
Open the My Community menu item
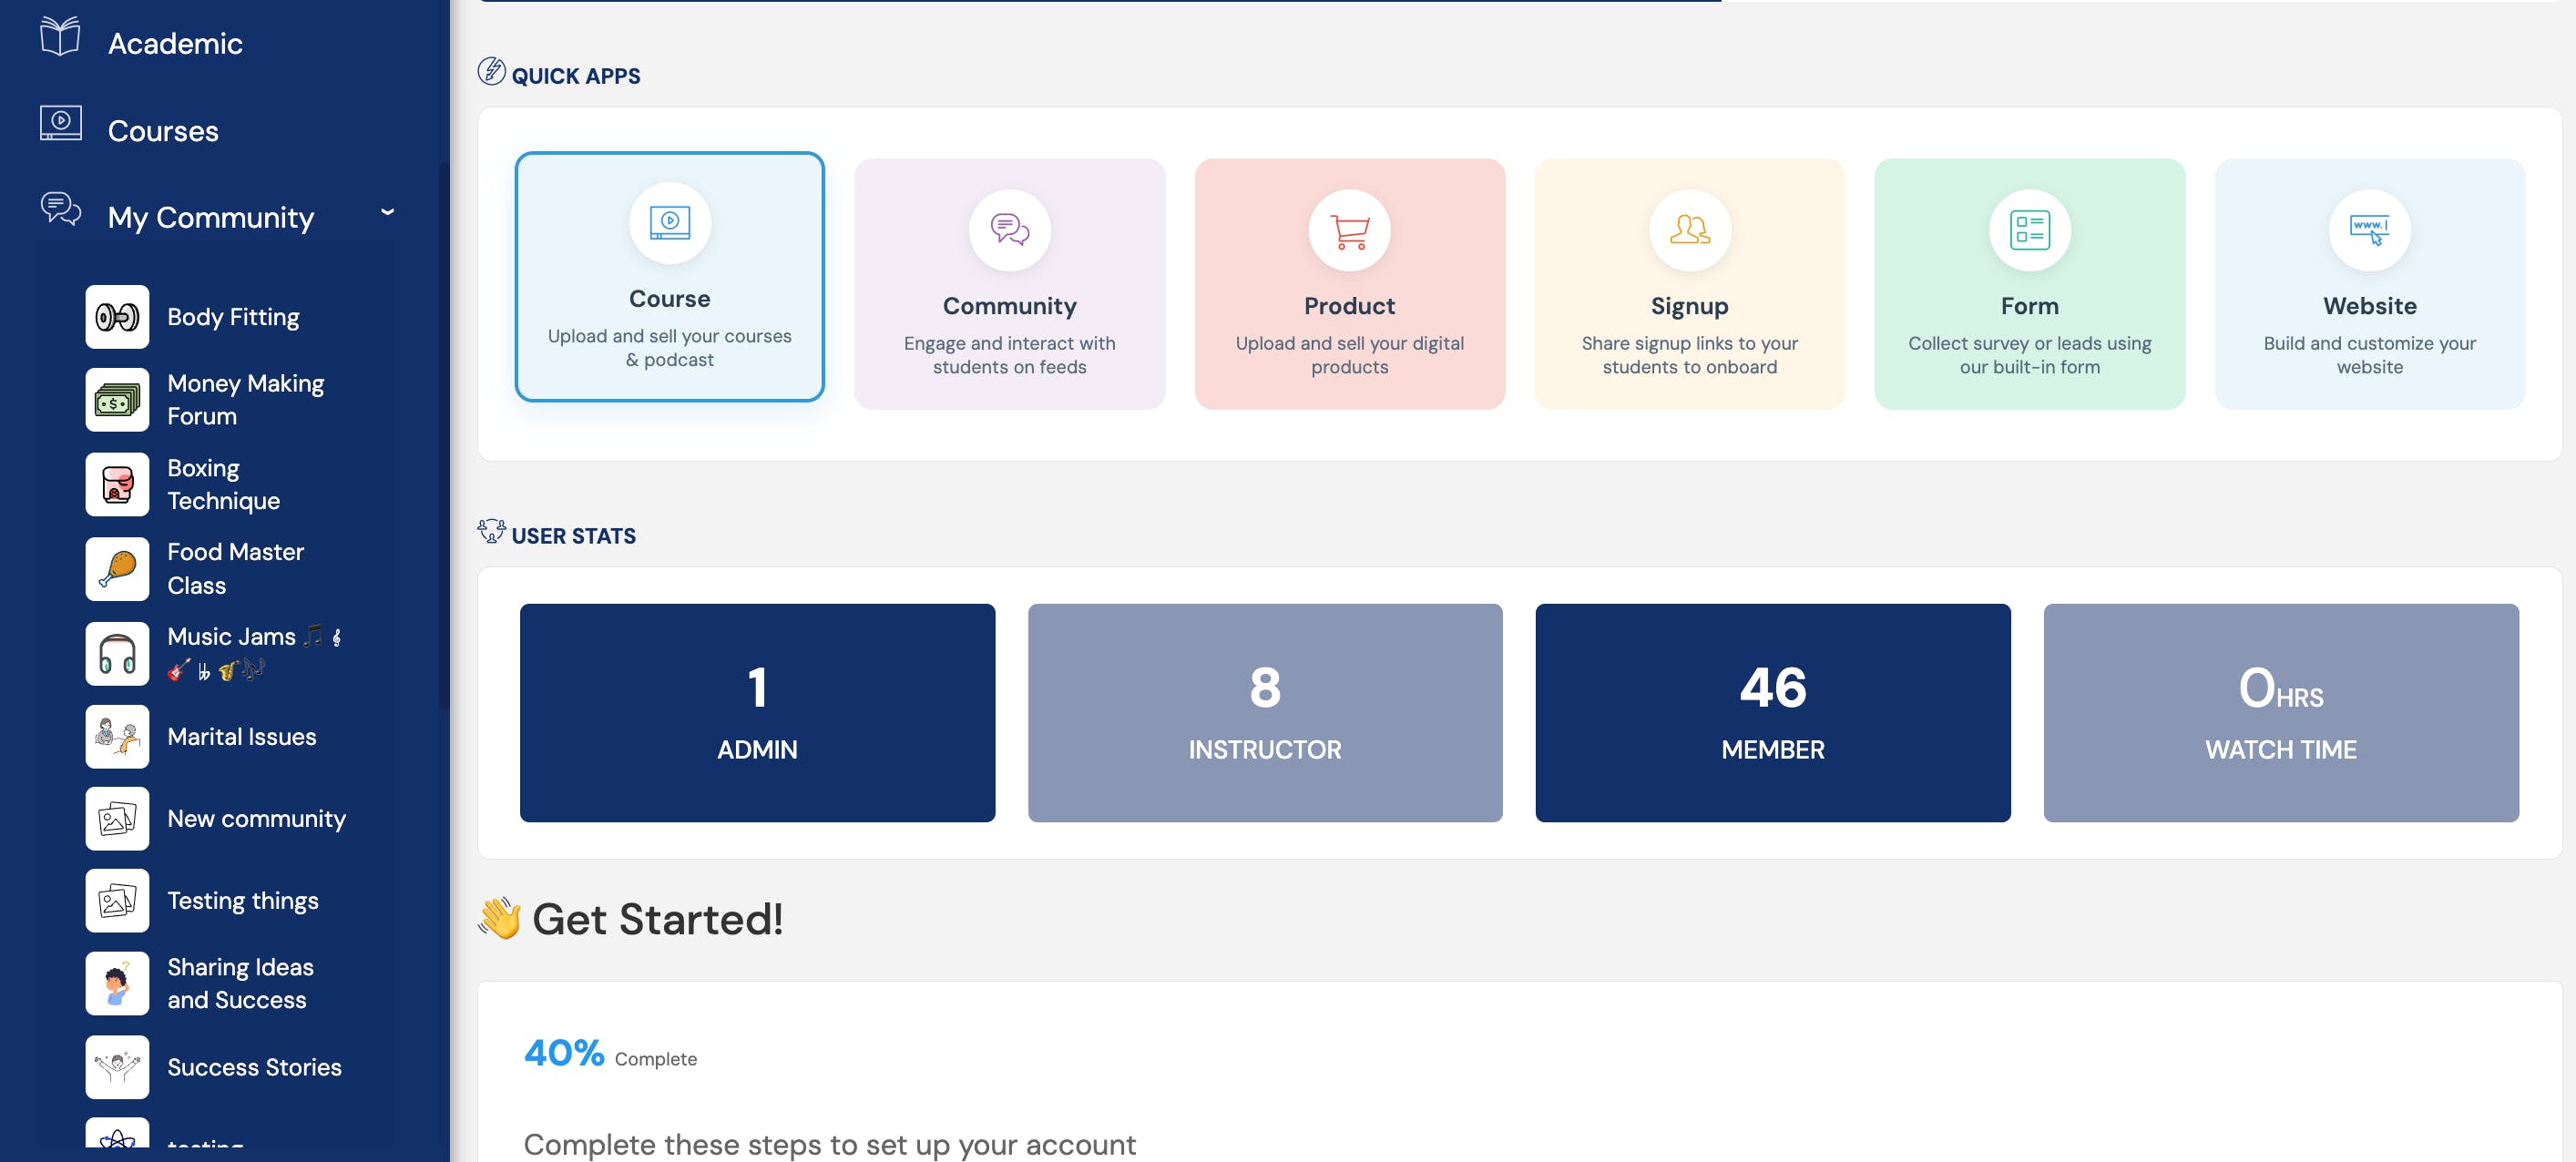tap(210, 217)
